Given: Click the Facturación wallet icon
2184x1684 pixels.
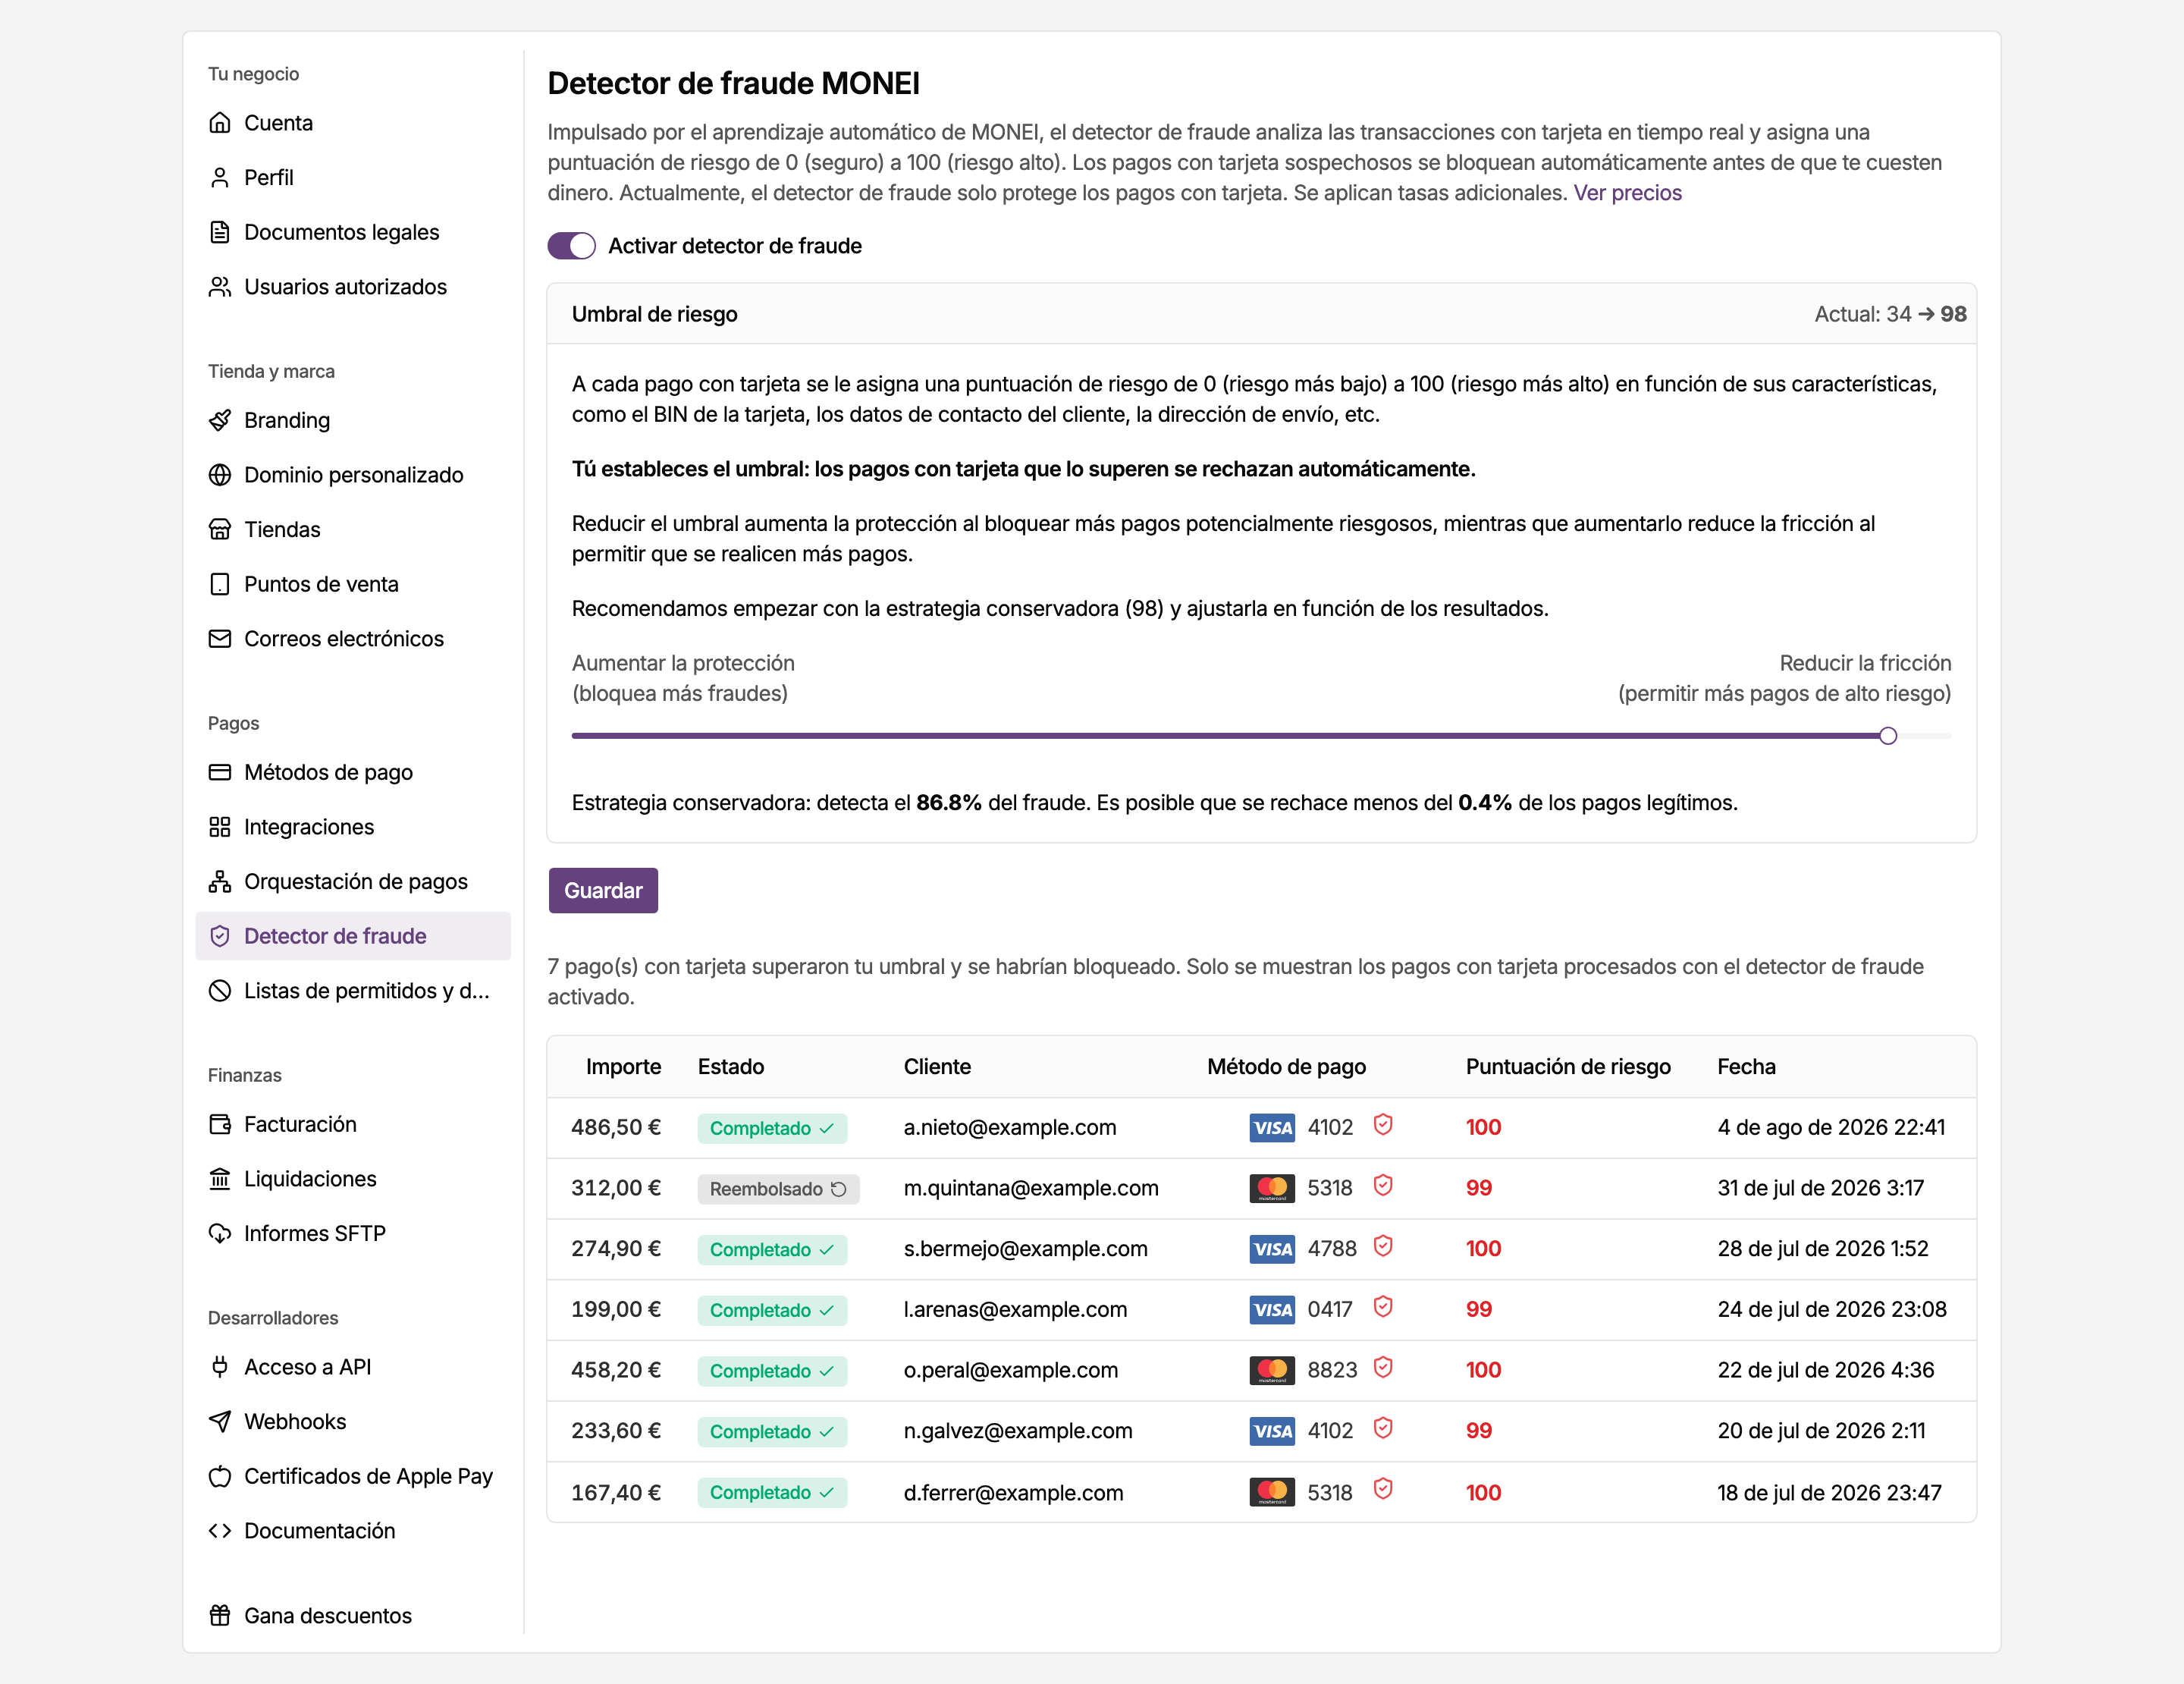Looking at the screenshot, I should coord(220,1124).
